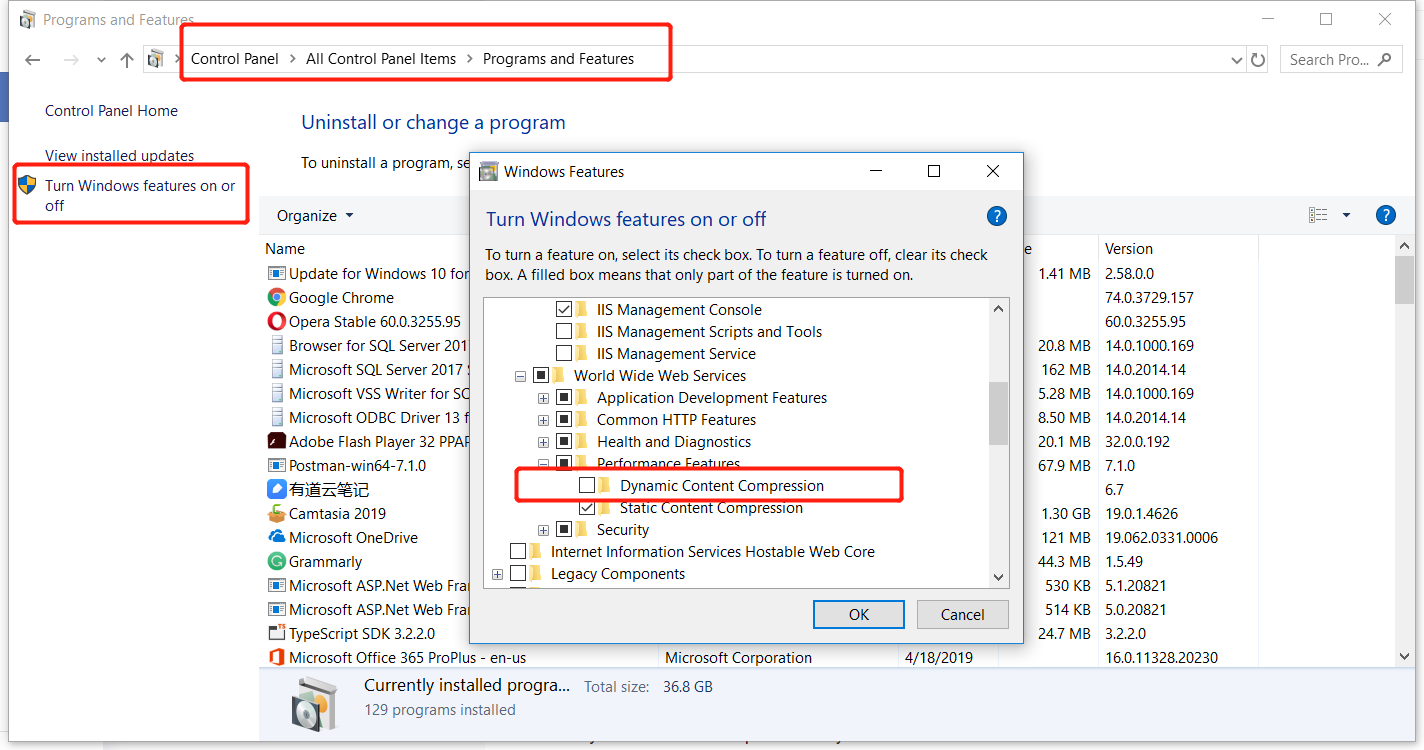Viewport: 1424px width, 750px height.
Task: Enable Dynamic Content Compression checkbox
Action: pyautogui.click(x=587, y=486)
